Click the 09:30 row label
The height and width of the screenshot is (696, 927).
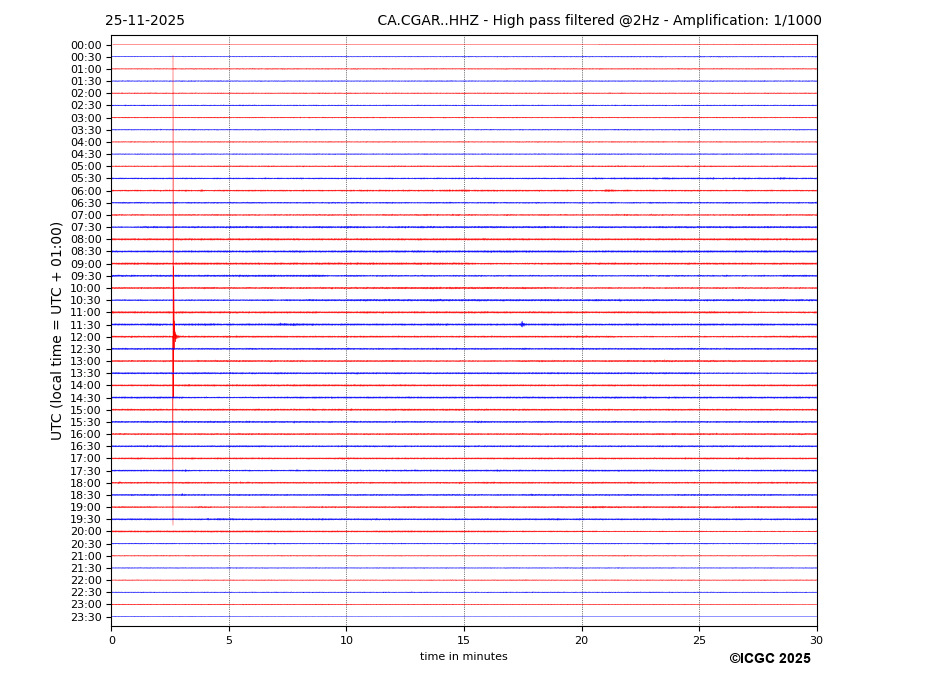click(86, 276)
